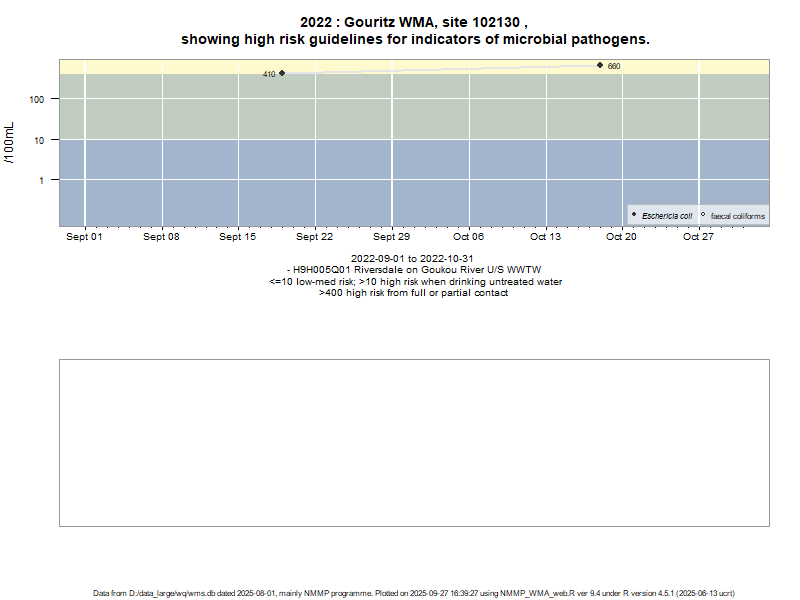Screen dimensions: 800x600
Task: Click the footer data source text
Action: coord(414,593)
